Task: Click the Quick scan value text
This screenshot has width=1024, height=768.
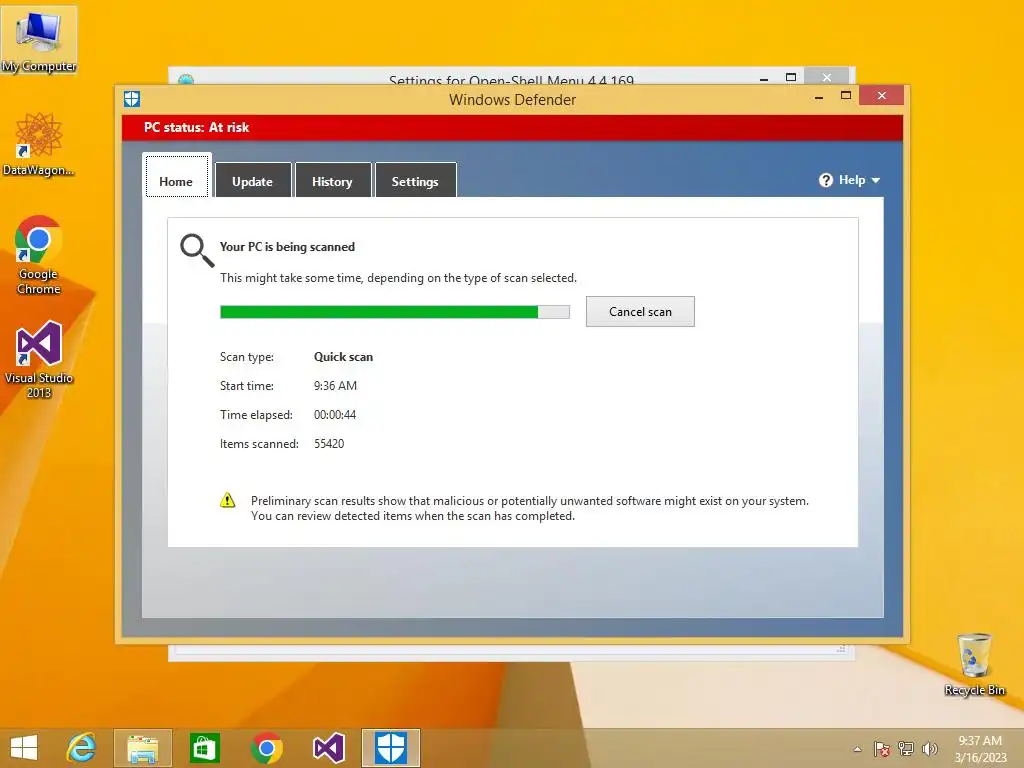Action: pos(343,357)
